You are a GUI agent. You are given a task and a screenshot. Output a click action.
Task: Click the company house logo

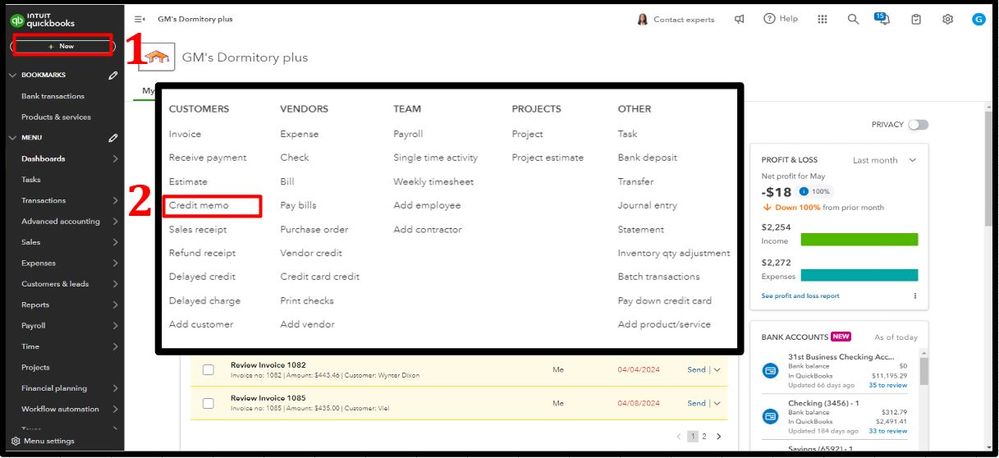point(156,58)
